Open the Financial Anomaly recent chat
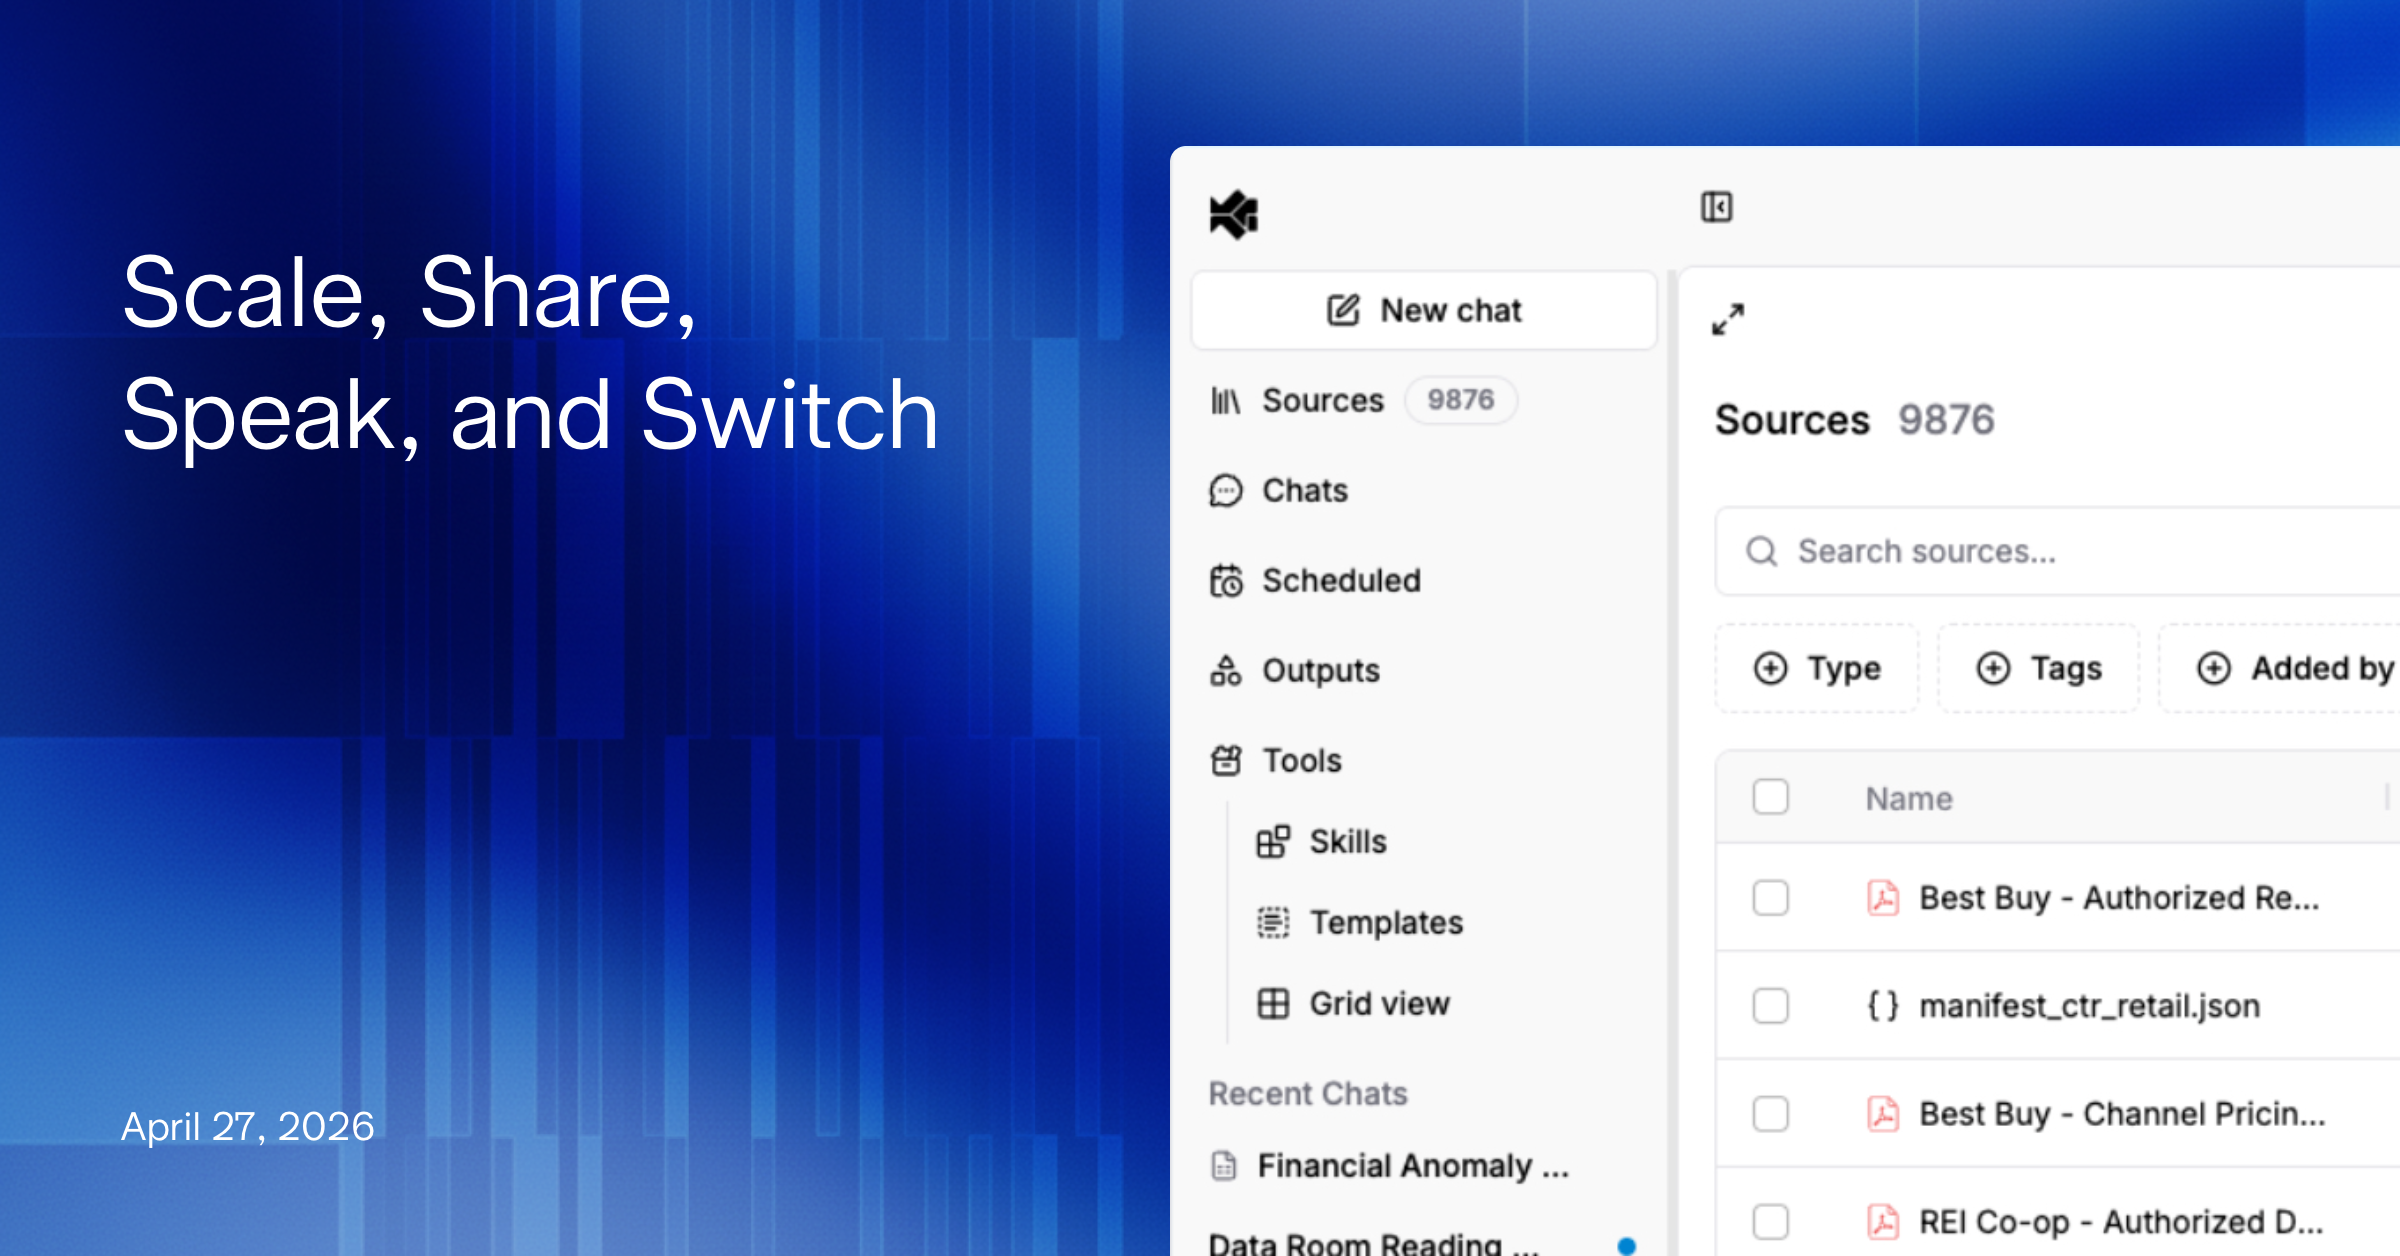 (1411, 1166)
